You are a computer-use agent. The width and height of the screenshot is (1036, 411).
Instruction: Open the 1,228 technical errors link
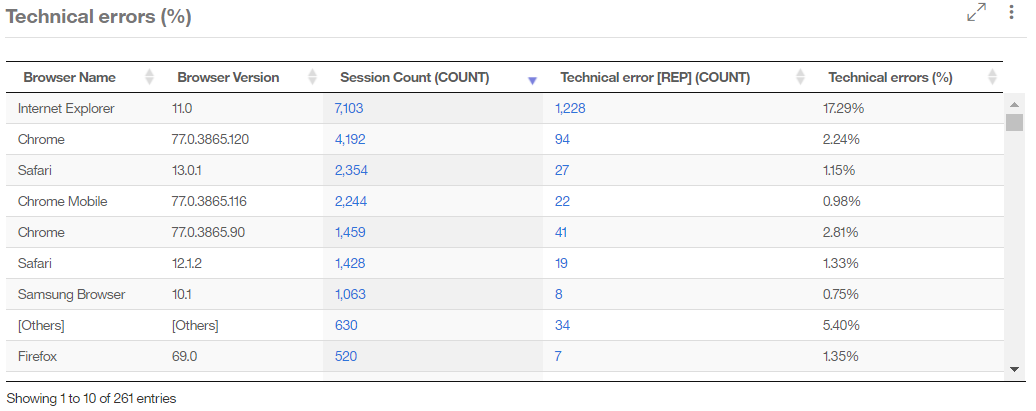(570, 108)
